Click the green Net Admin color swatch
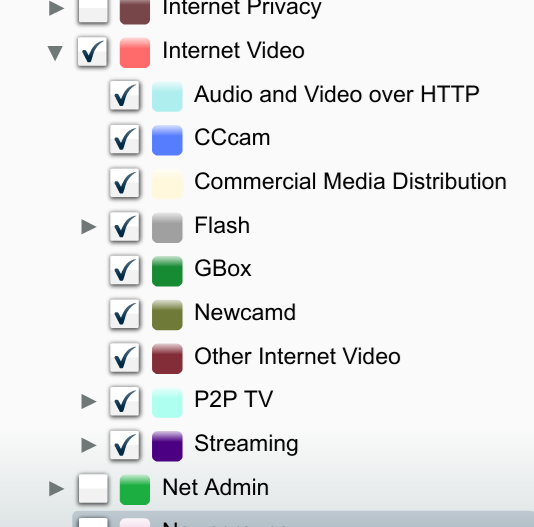Viewport: 534px width, 527px height. pyautogui.click(x=135, y=490)
